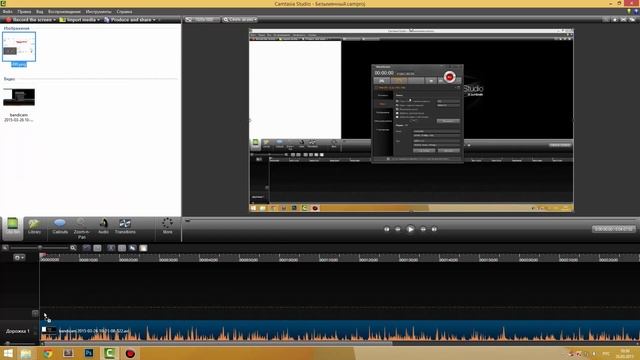
Task: Open the Windows Start button
Action: point(8,353)
